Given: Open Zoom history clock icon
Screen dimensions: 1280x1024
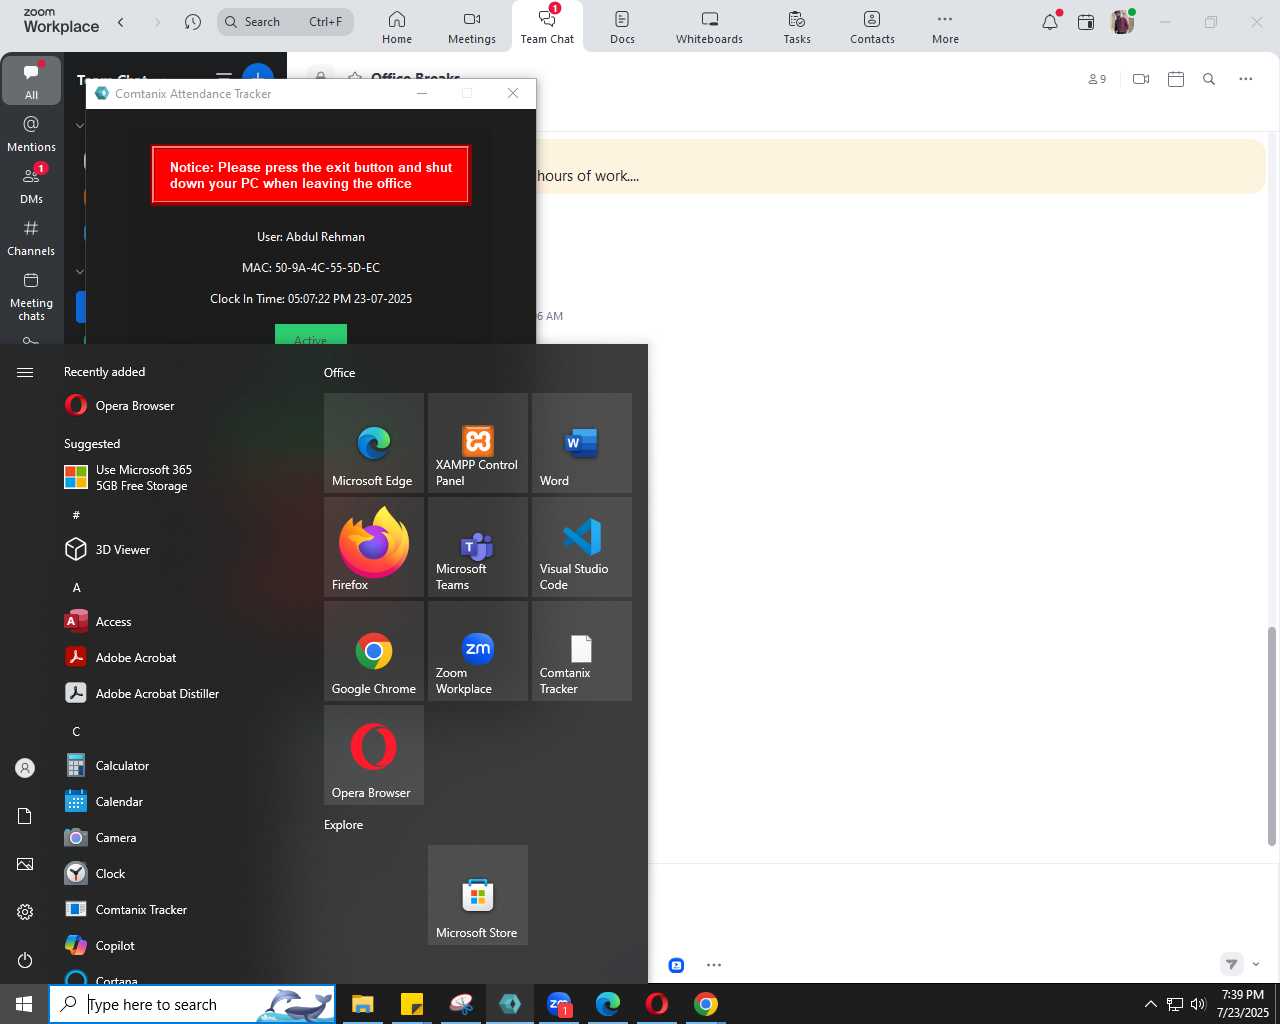Looking at the screenshot, I should tap(193, 22).
